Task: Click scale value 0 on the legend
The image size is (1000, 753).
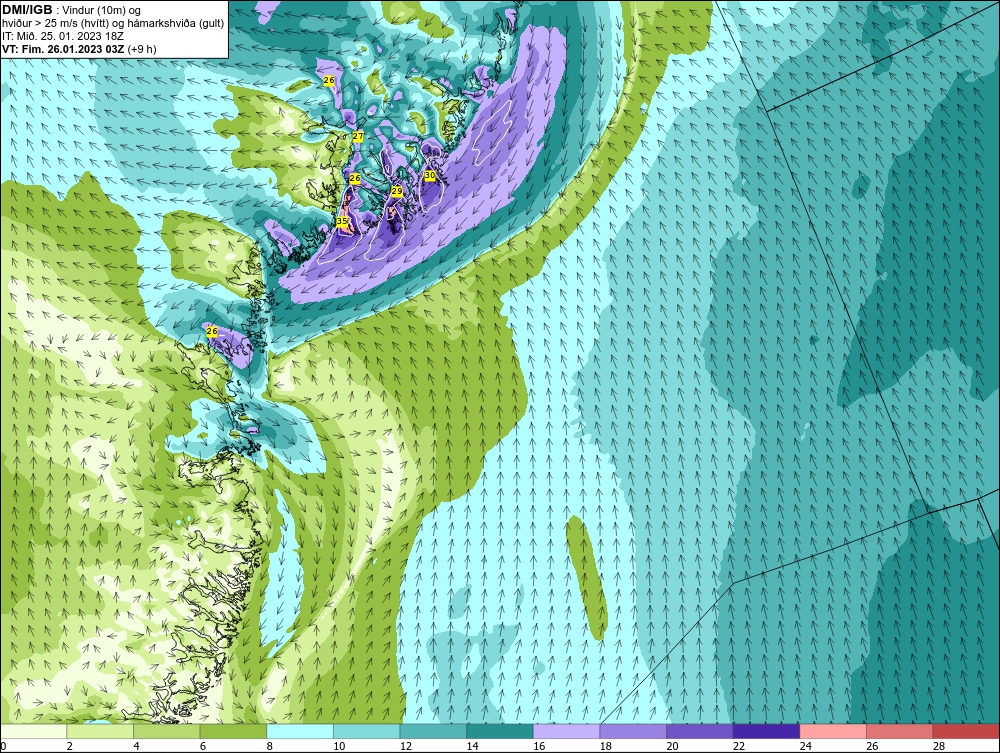Action: click(3, 746)
